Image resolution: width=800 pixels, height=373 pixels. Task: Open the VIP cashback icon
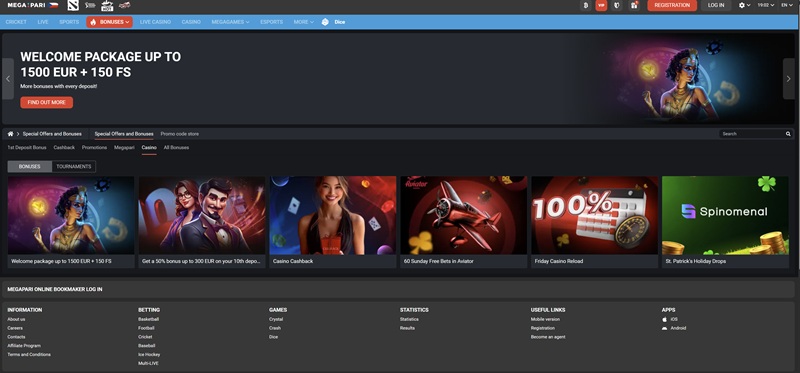point(601,5)
